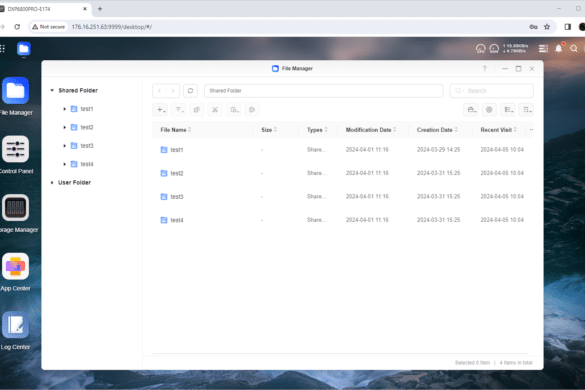Open the view mode dropdown in toolbar
585x390 pixels.
tap(508, 110)
